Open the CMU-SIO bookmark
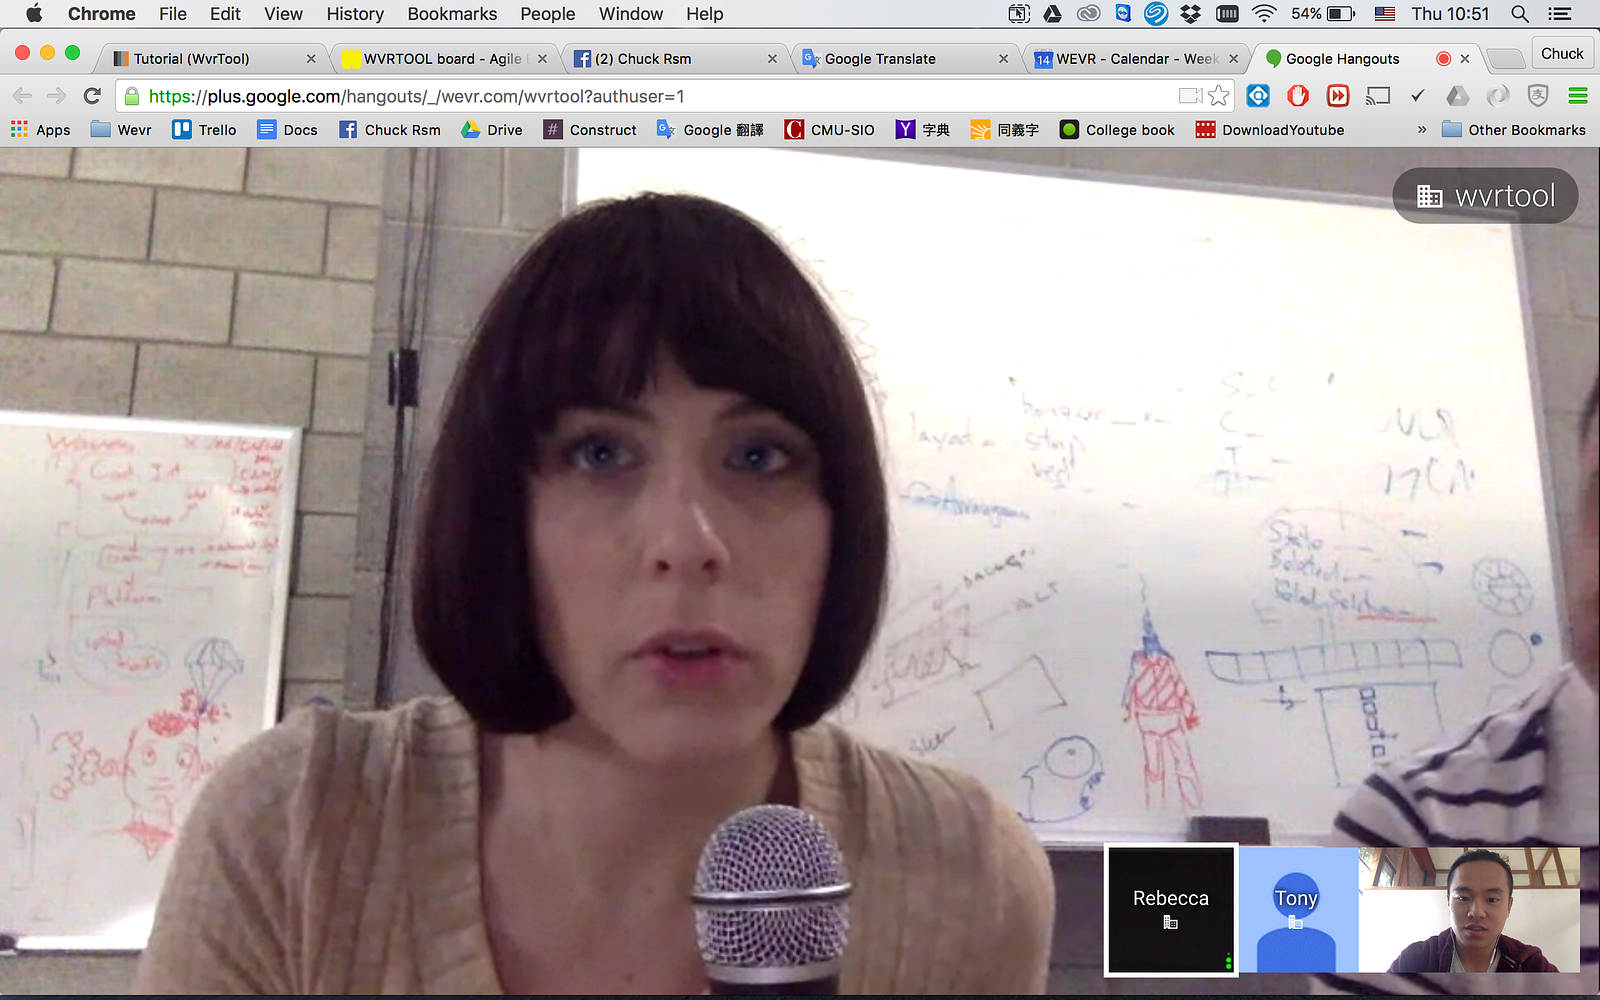1600x1000 pixels. (x=830, y=130)
